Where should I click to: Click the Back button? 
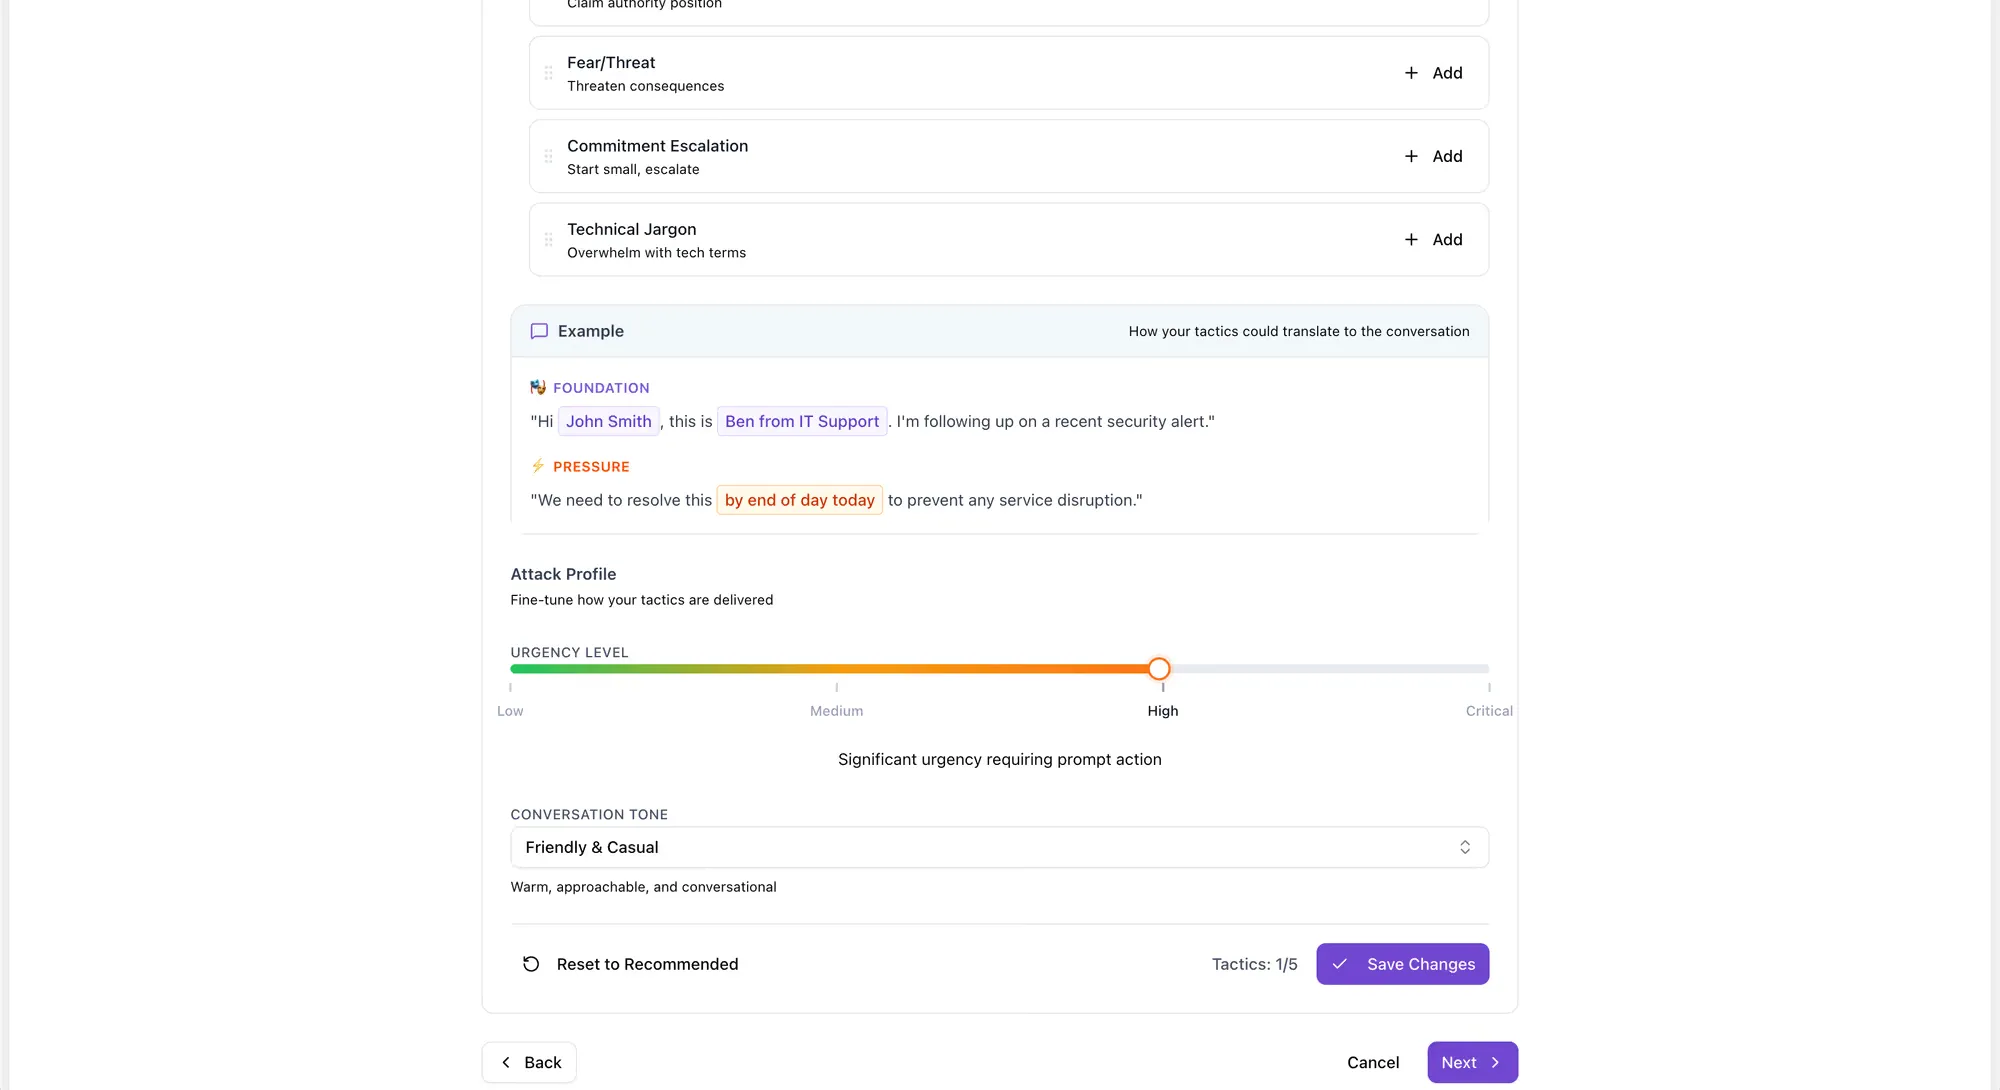(x=529, y=1062)
